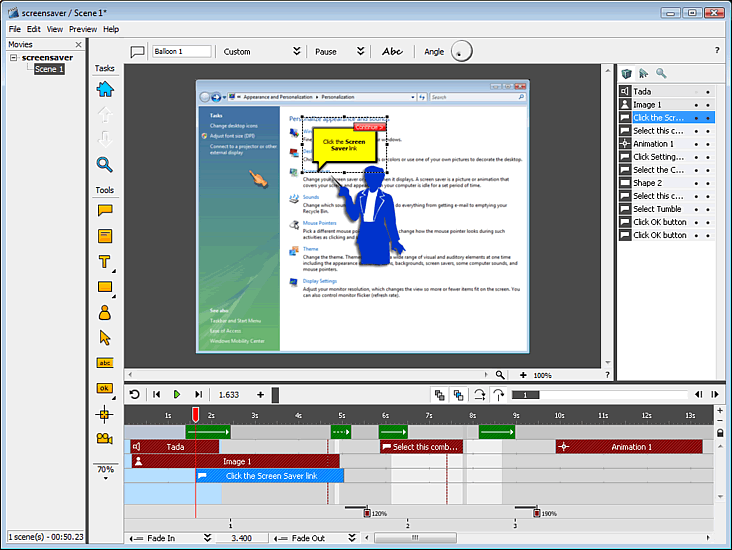The height and width of the screenshot is (550, 732).
Task: Open the Edit menu
Action: [x=34, y=29]
